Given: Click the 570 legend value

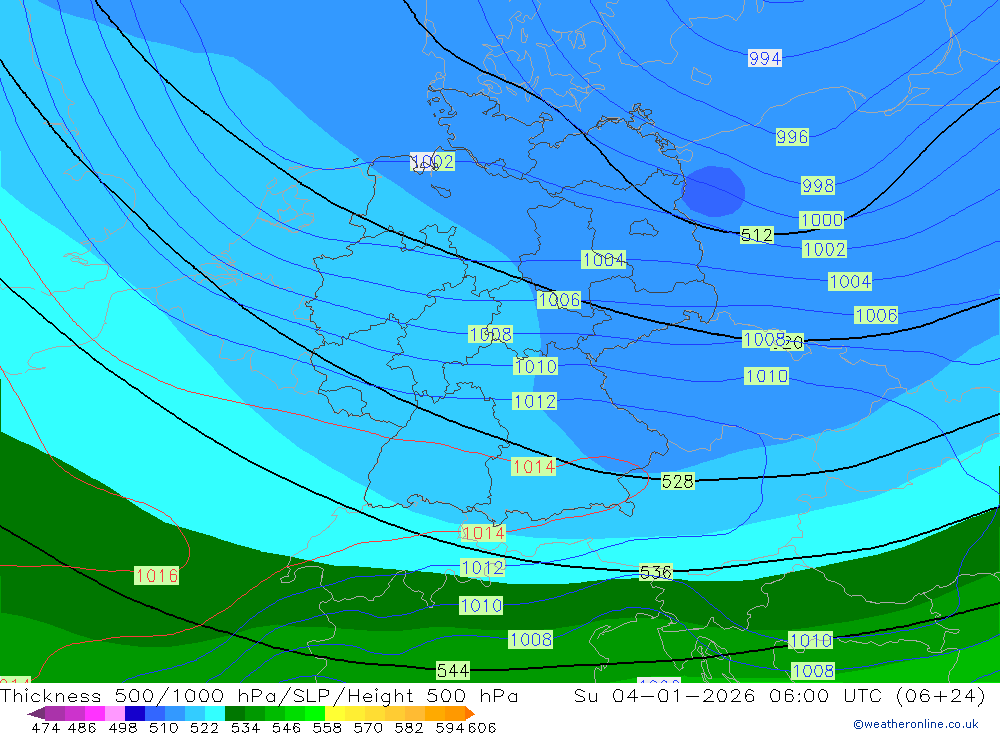Looking at the screenshot, I should (x=367, y=727).
